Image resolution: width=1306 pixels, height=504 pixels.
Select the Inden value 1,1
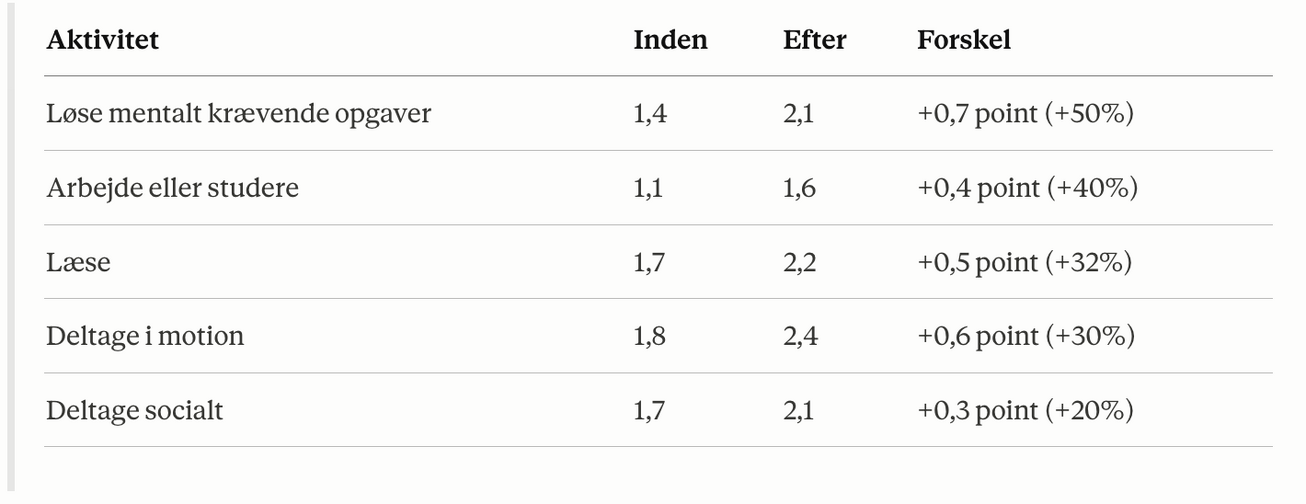[x=649, y=188]
